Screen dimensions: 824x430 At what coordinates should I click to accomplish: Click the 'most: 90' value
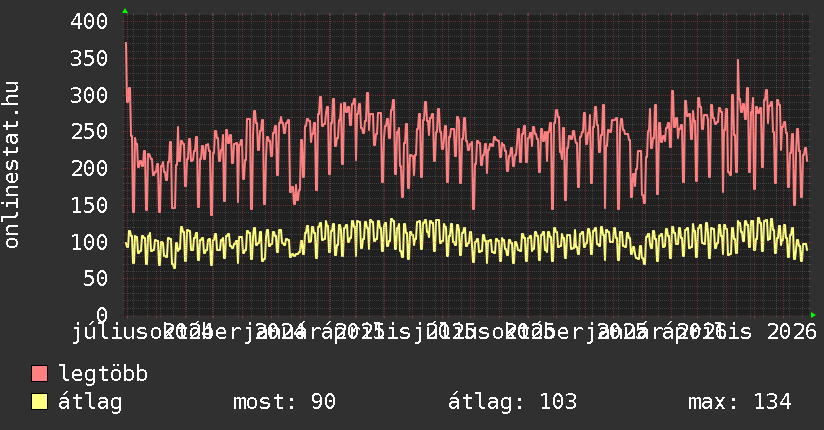284,401
